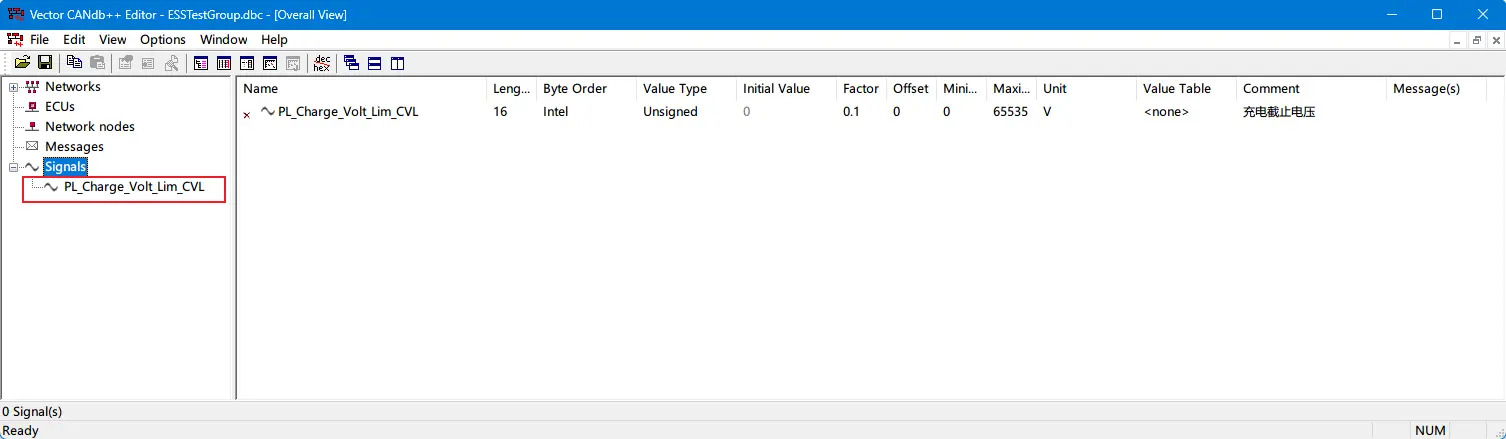Screen dimensions: 1506x439
Task: Expand the Networks tree node
Action: pos(14,87)
